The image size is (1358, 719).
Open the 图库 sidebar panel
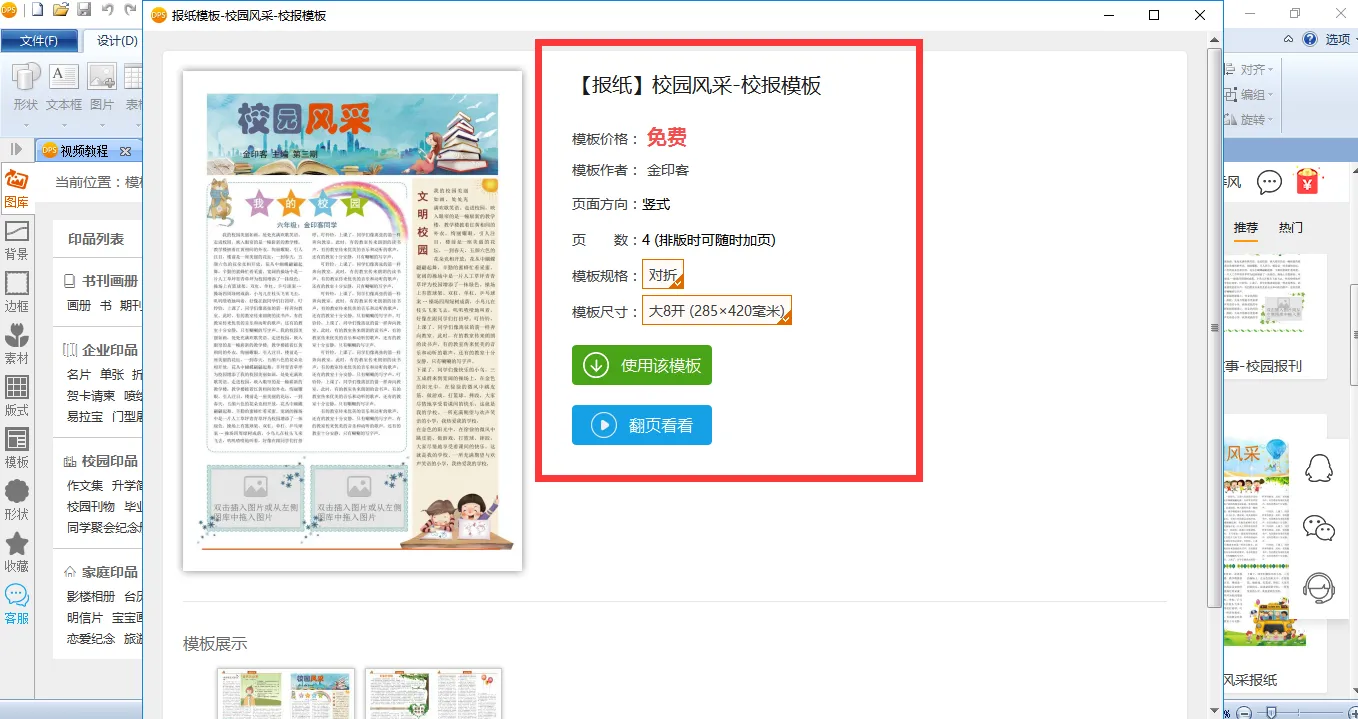(16, 189)
